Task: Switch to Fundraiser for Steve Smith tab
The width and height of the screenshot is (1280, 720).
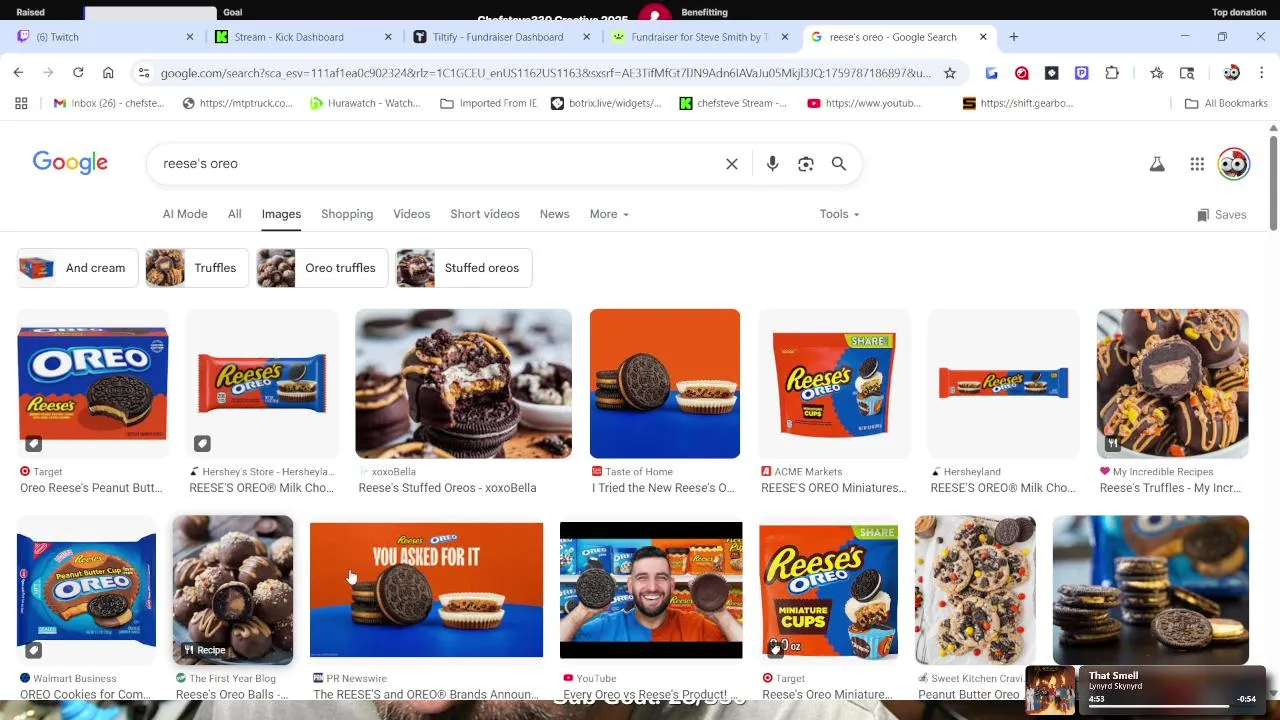Action: pos(700,37)
